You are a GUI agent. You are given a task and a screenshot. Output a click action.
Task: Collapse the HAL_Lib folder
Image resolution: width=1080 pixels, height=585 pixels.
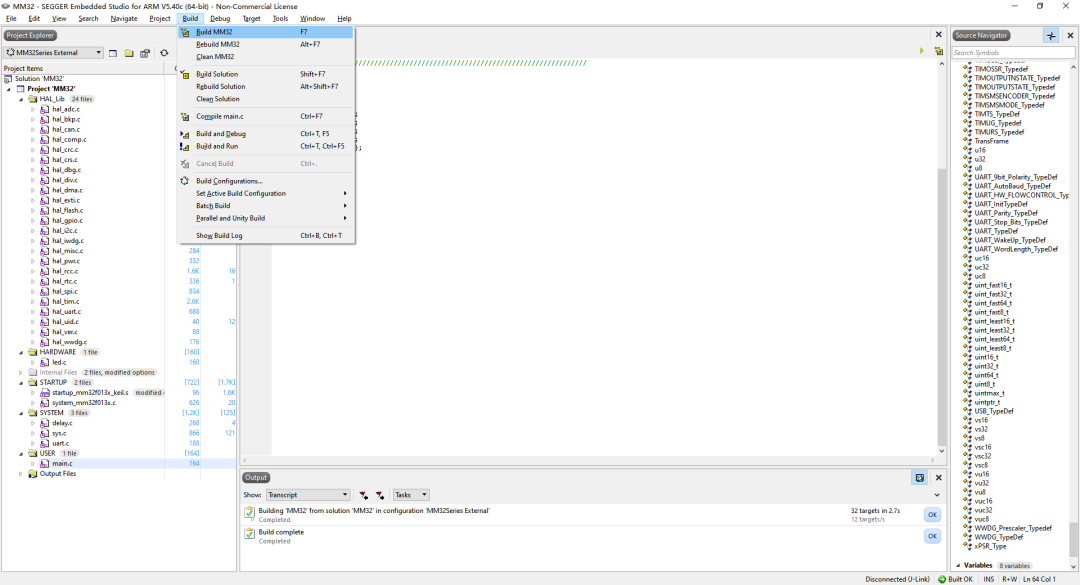coord(21,99)
